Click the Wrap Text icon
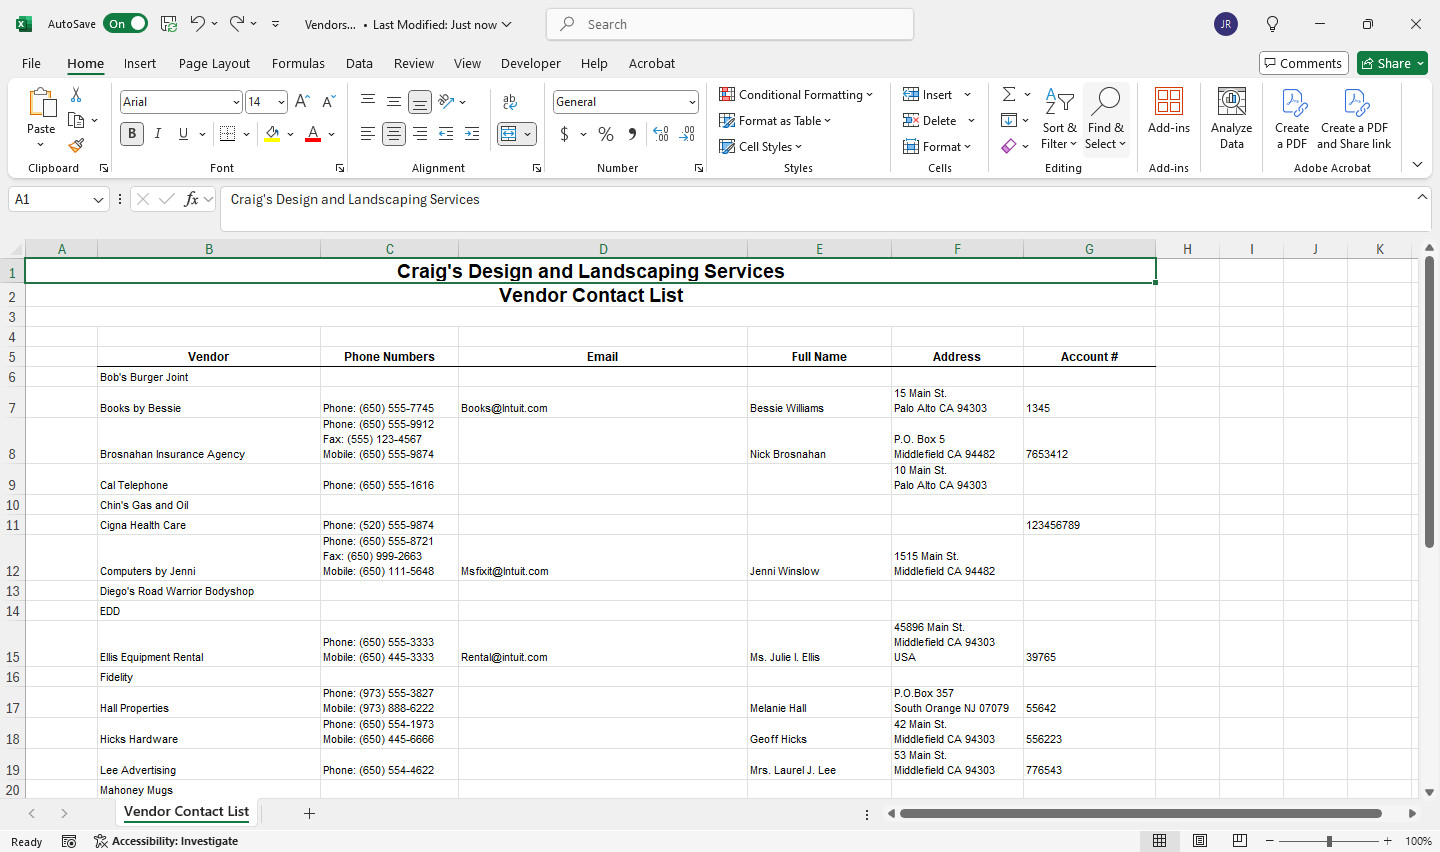 point(510,102)
